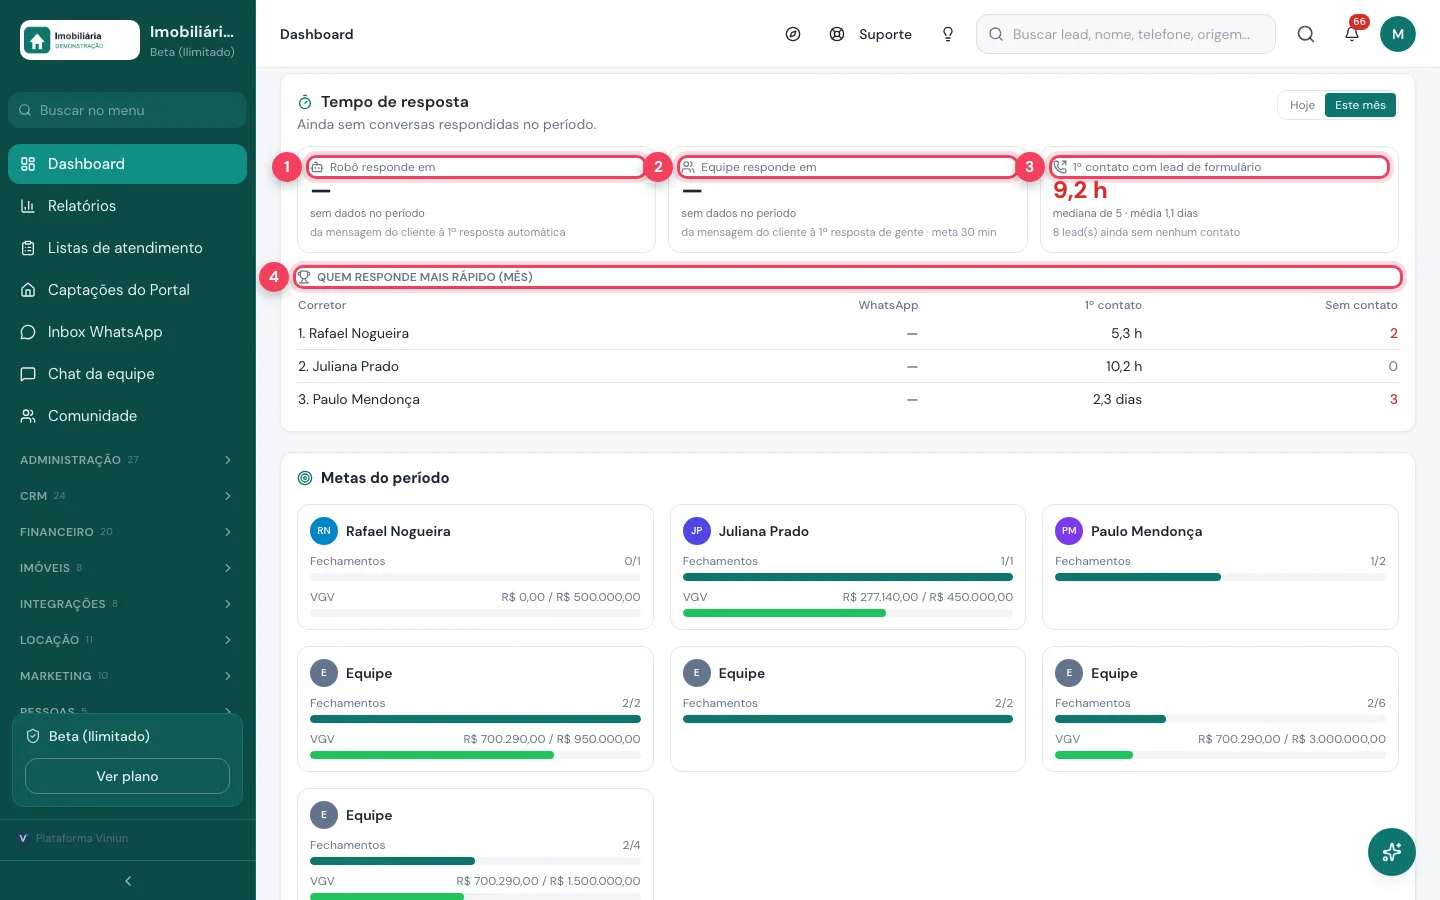Click the magnifier search button
This screenshot has width=1440, height=900.
(1306, 34)
